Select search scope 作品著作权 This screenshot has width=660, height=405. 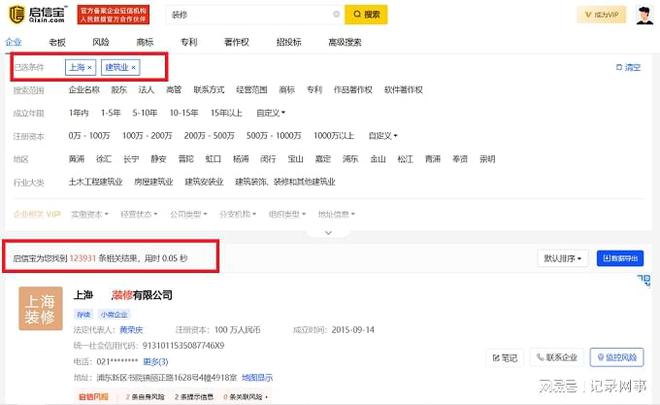coord(353,90)
